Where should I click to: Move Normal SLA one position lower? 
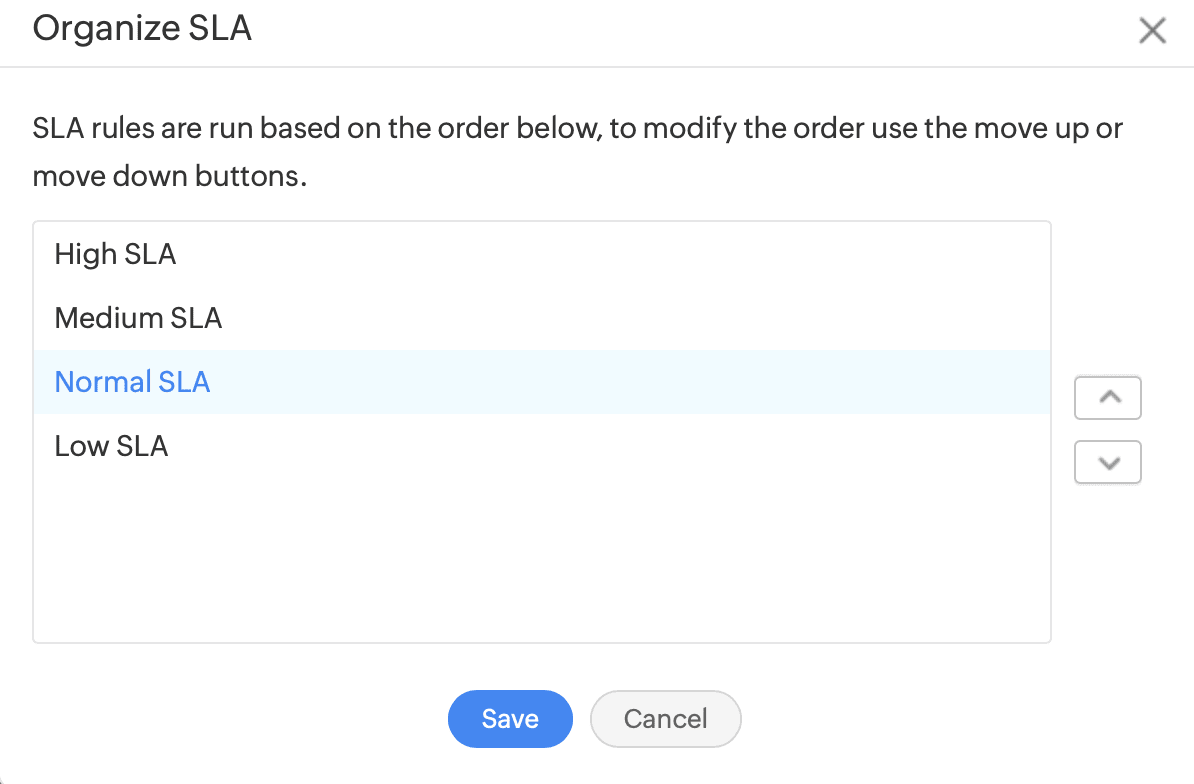click(x=1108, y=463)
